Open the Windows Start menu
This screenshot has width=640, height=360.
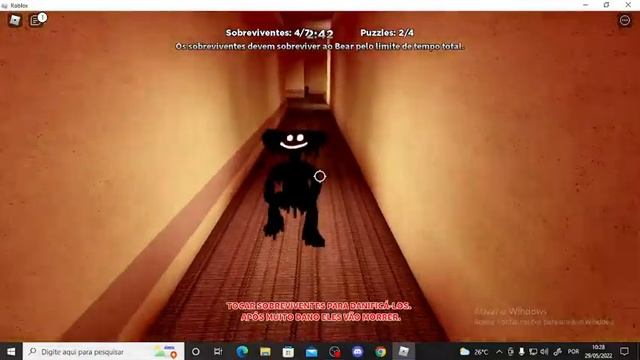[x=11, y=351]
